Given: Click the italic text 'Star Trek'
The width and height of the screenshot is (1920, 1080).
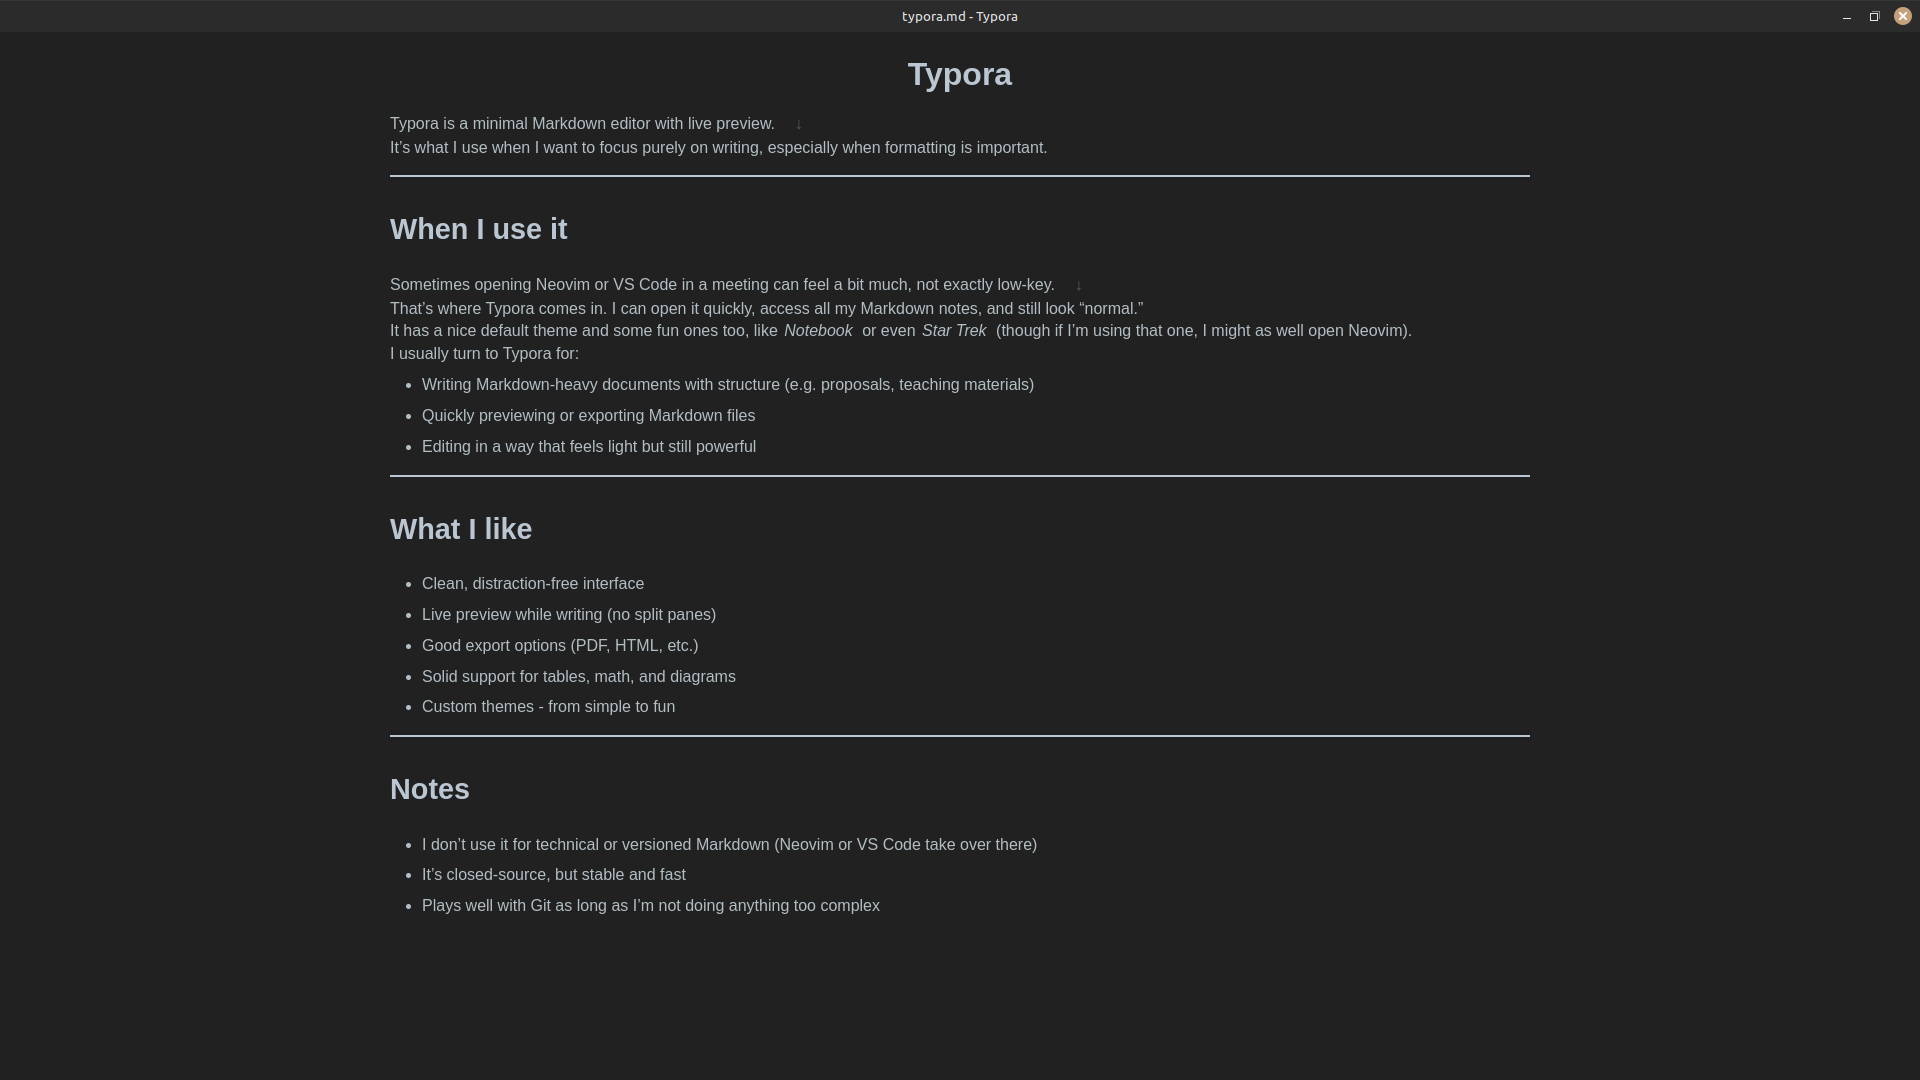Looking at the screenshot, I should tap(954, 331).
